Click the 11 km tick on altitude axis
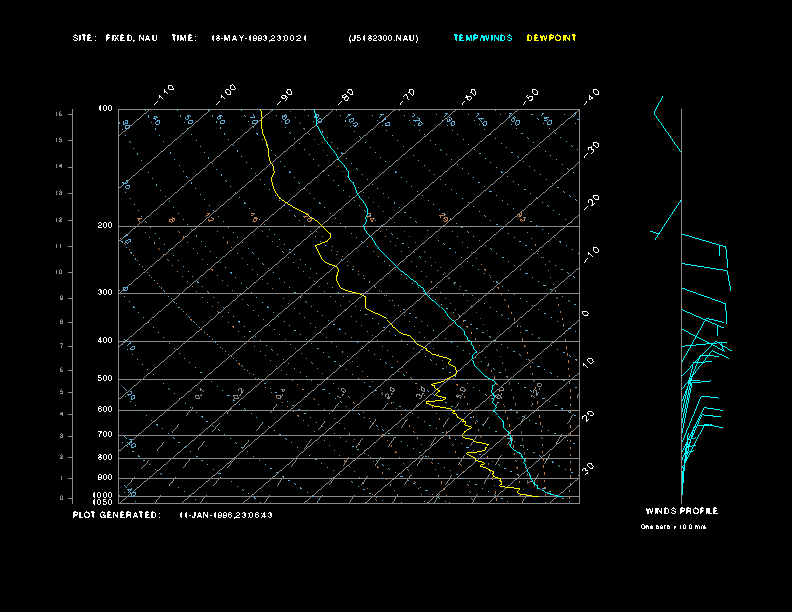 coord(59,246)
